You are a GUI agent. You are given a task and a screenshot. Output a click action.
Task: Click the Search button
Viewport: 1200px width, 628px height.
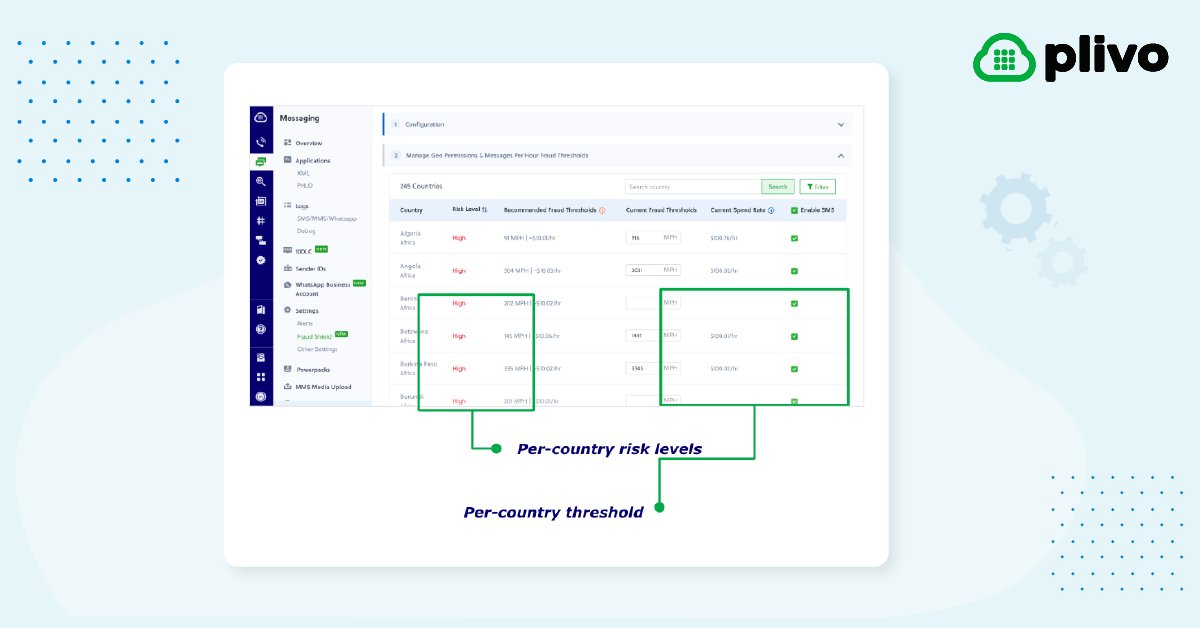(777, 187)
